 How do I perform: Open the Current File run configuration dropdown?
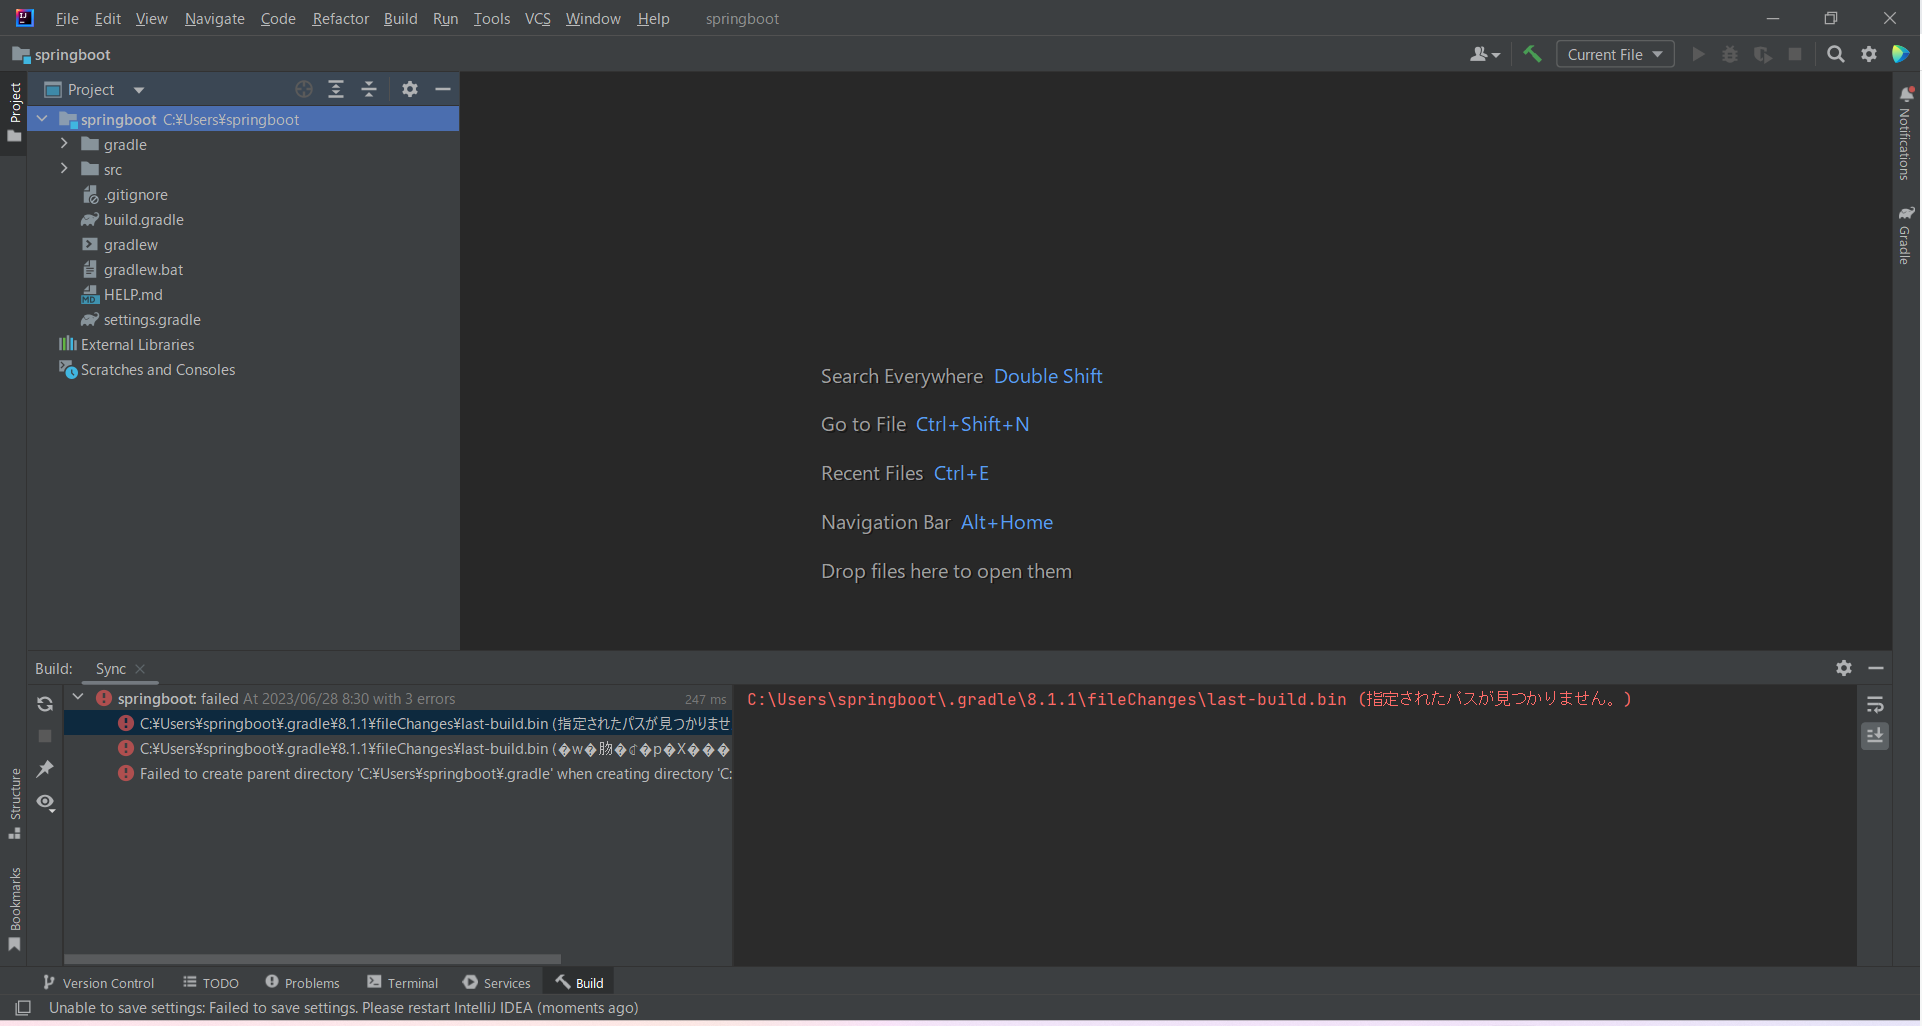point(1615,54)
